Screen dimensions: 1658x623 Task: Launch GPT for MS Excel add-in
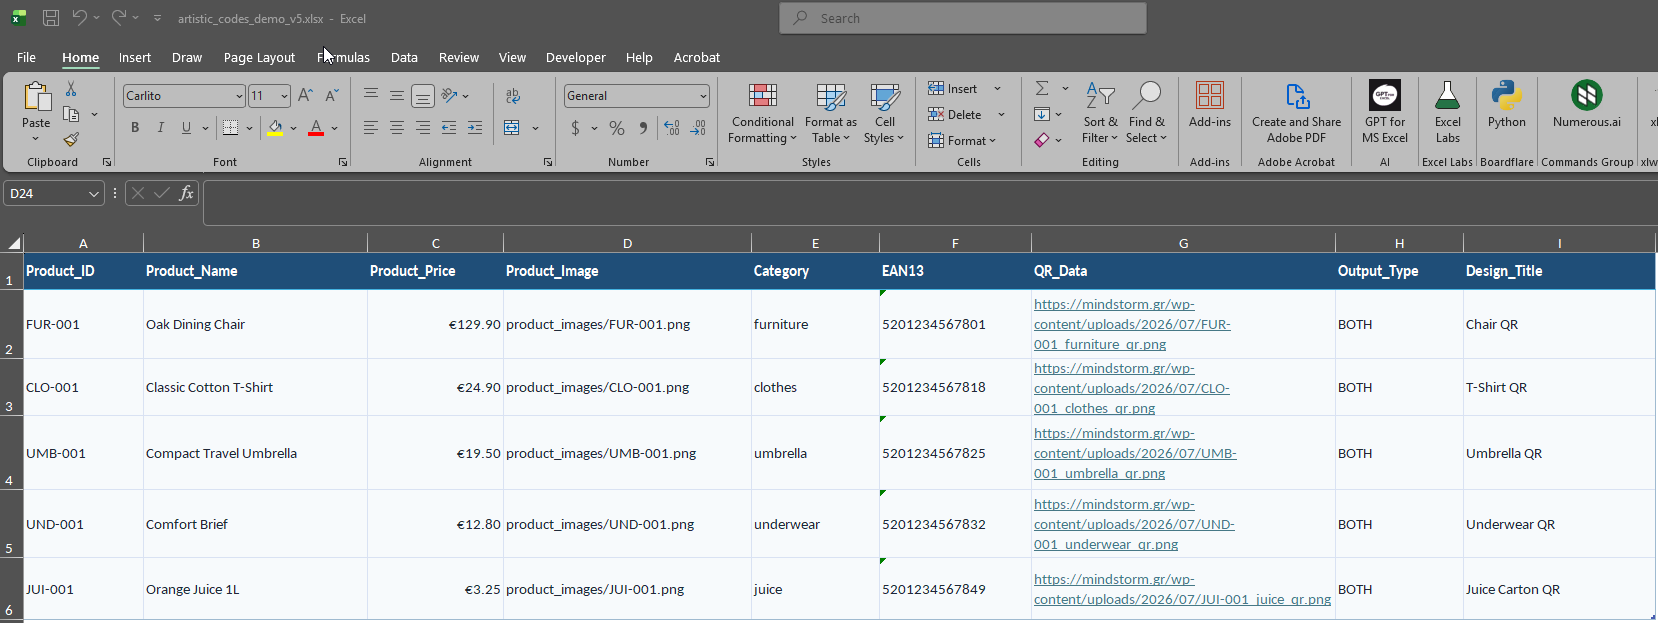point(1385,114)
